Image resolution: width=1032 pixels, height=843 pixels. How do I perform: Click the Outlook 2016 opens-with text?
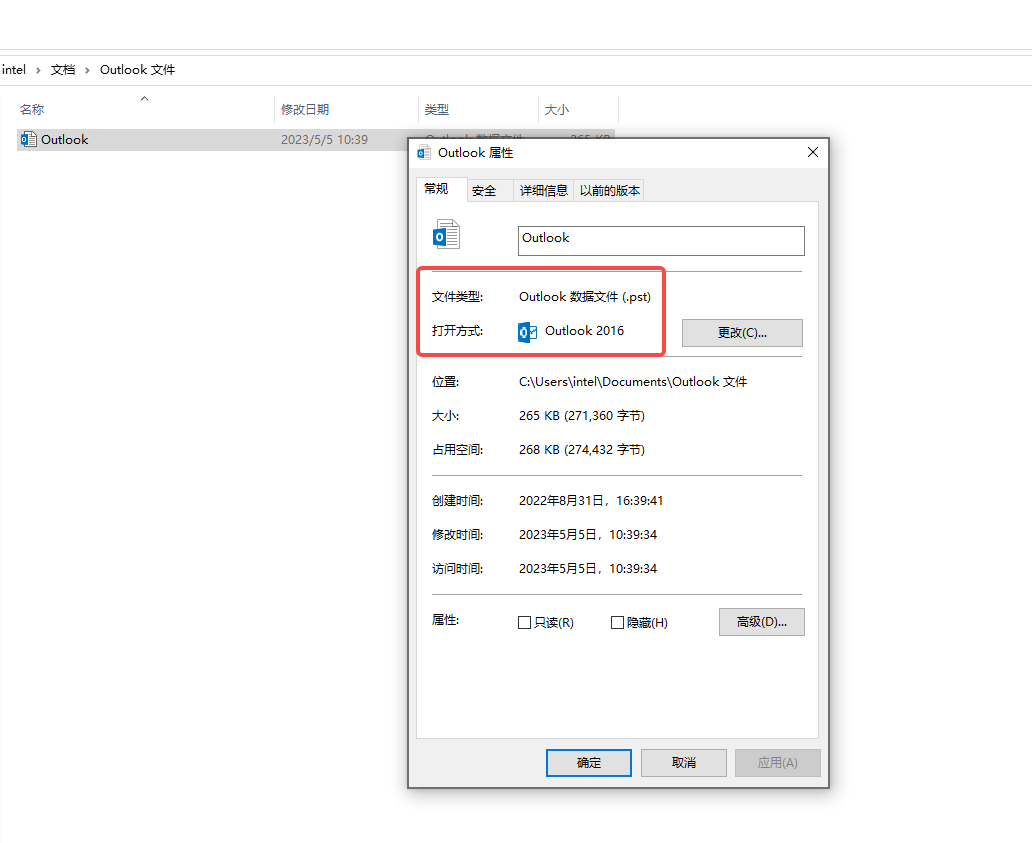[x=584, y=331]
